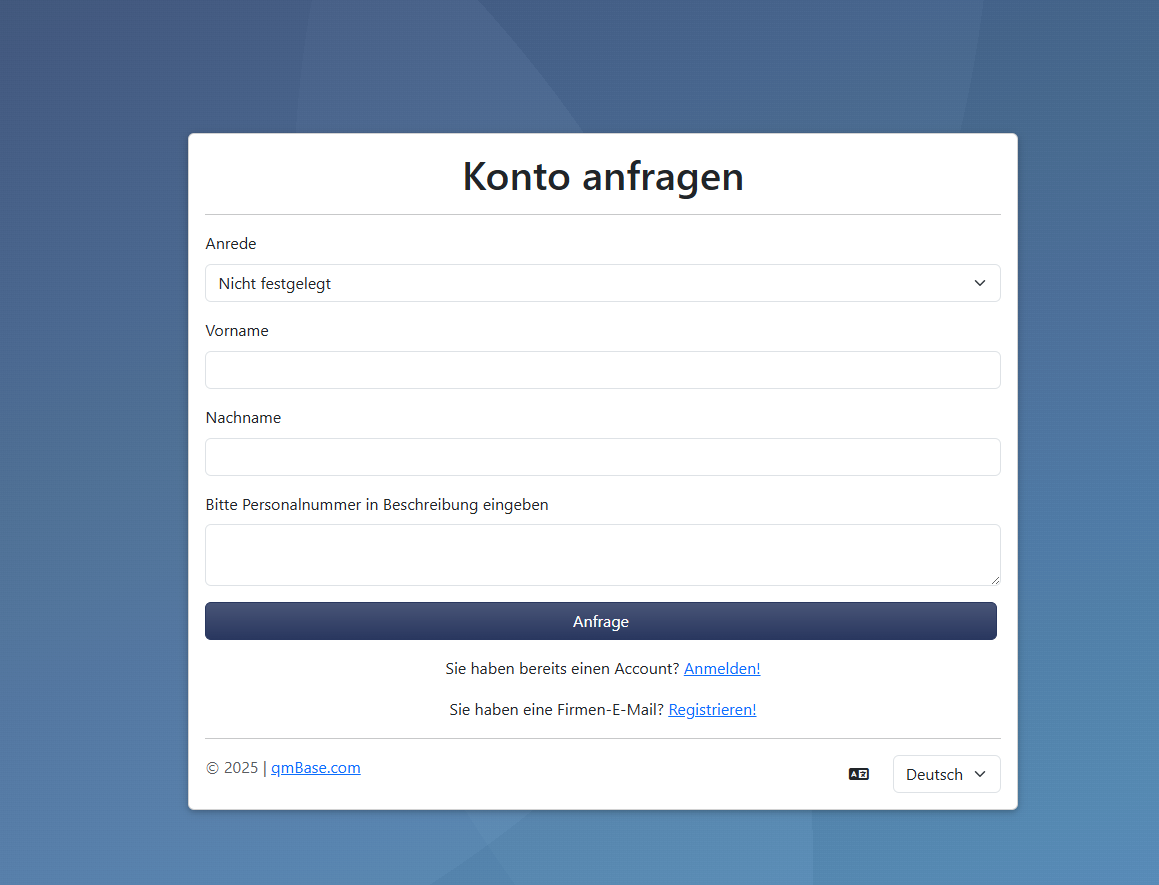
Task: Follow the Anmelden! login link
Action: pyautogui.click(x=721, y=669)
